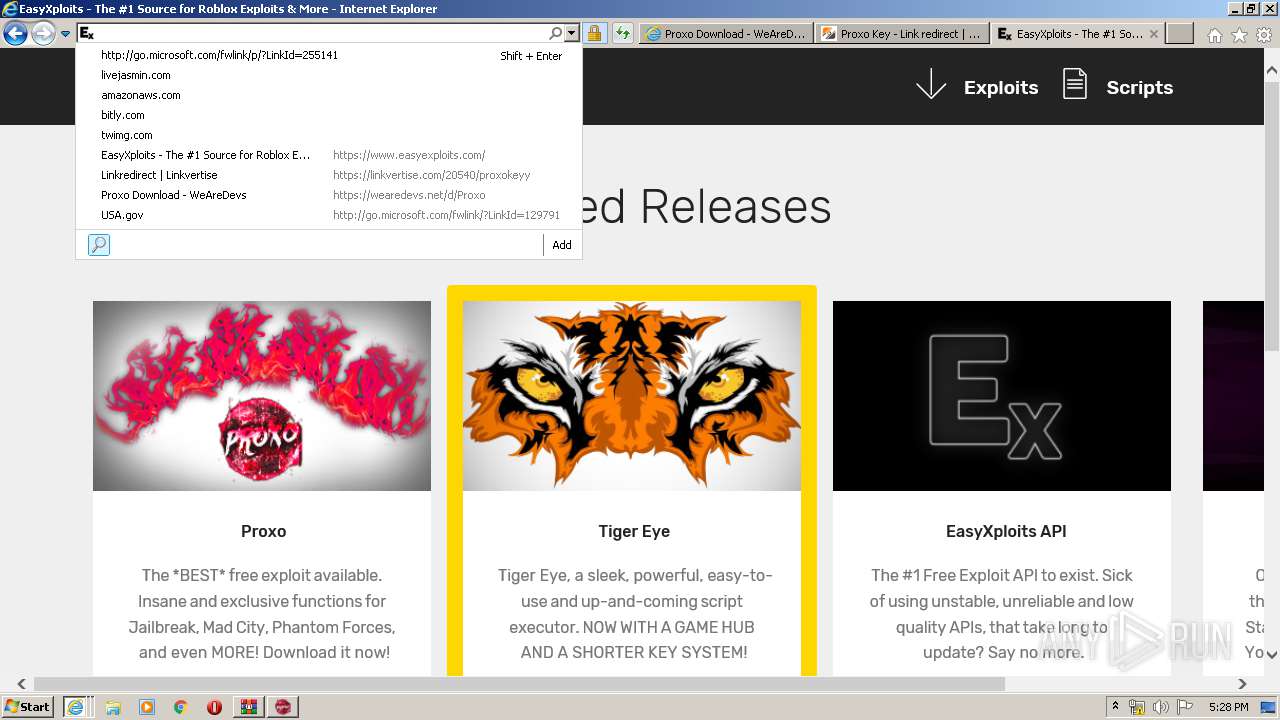Open the Scripts navigation link
The image size is (1280, 720).
[1139, 88]
